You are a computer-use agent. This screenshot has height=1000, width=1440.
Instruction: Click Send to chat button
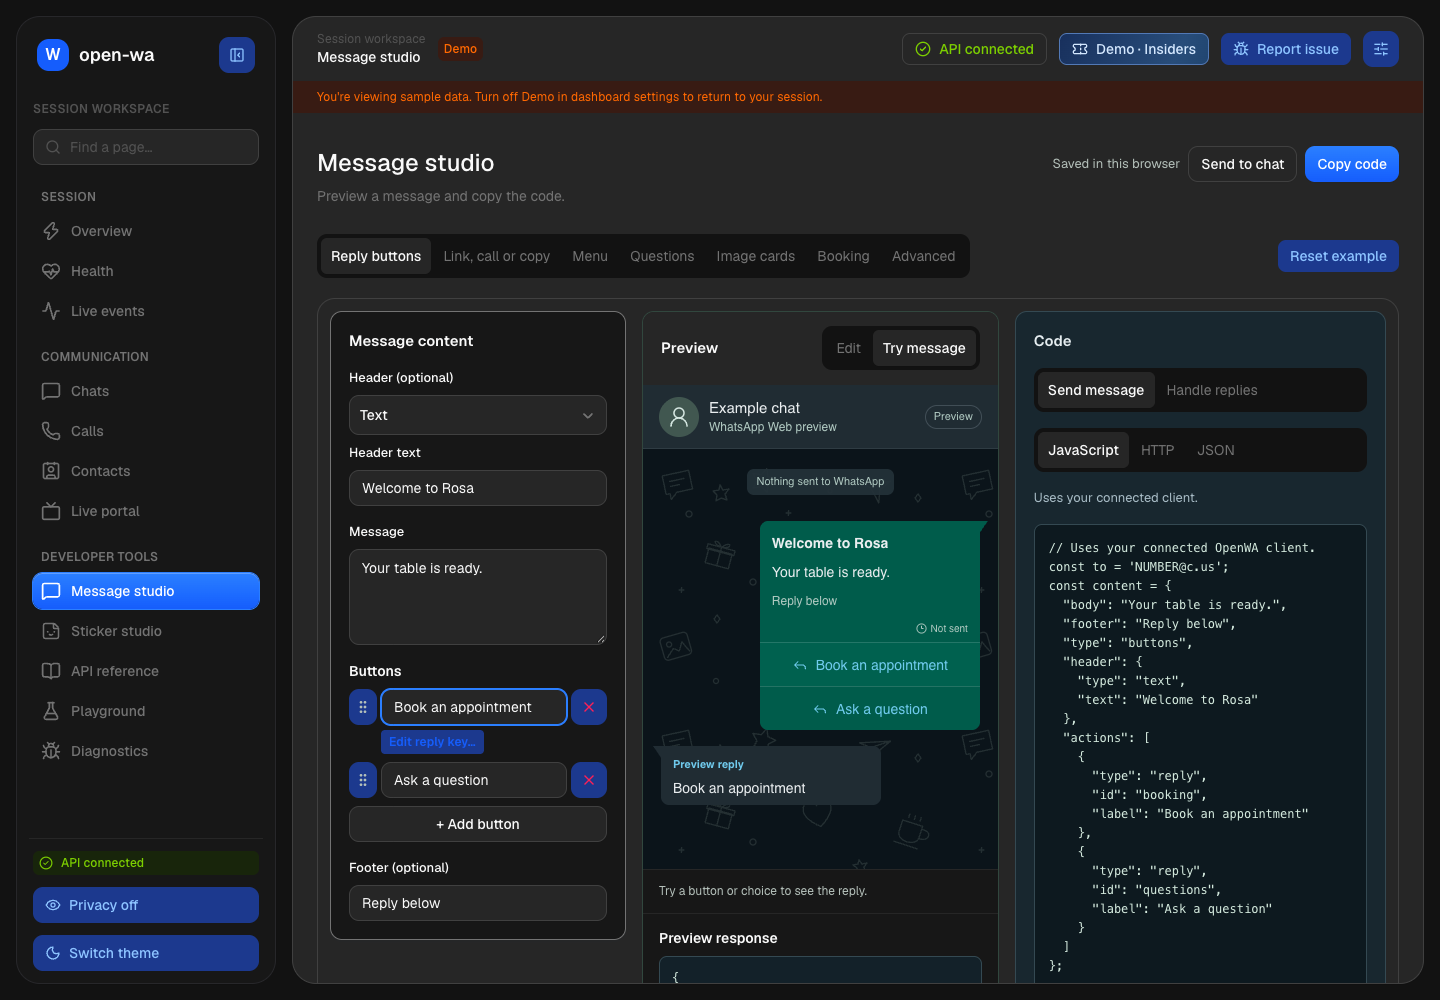tap(1242, 164)
